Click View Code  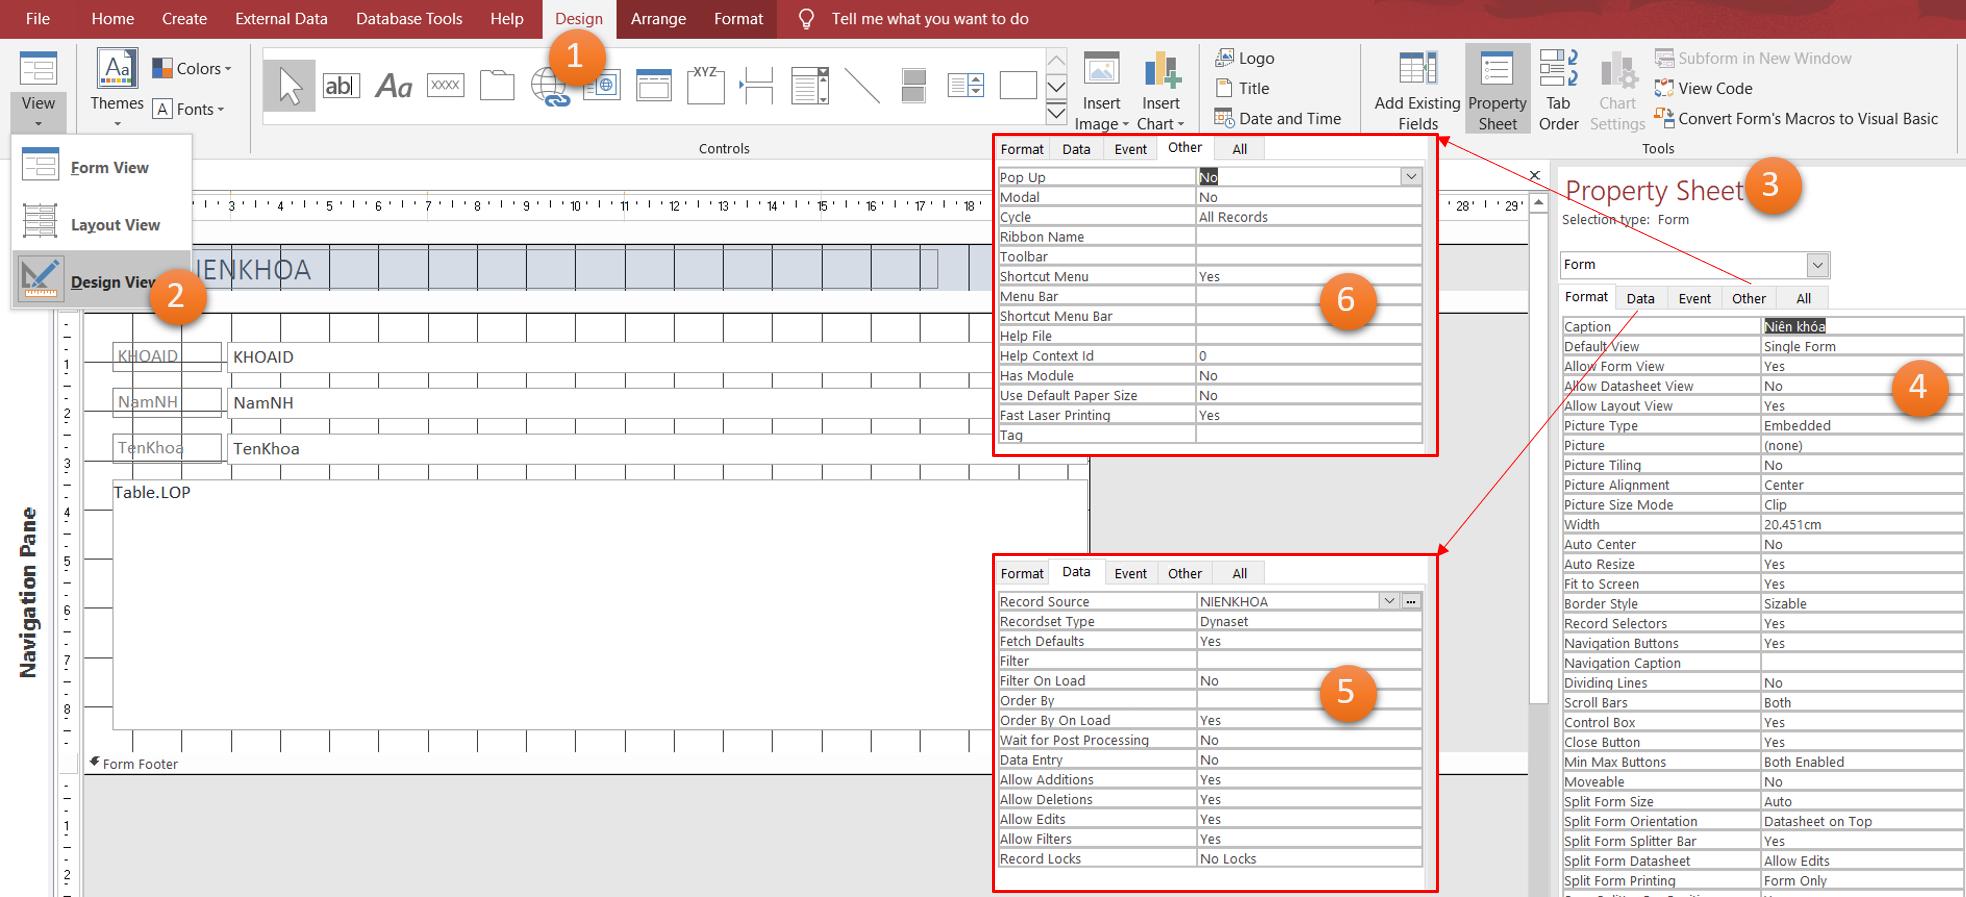pyautogui.click(x=1703, y=88)
